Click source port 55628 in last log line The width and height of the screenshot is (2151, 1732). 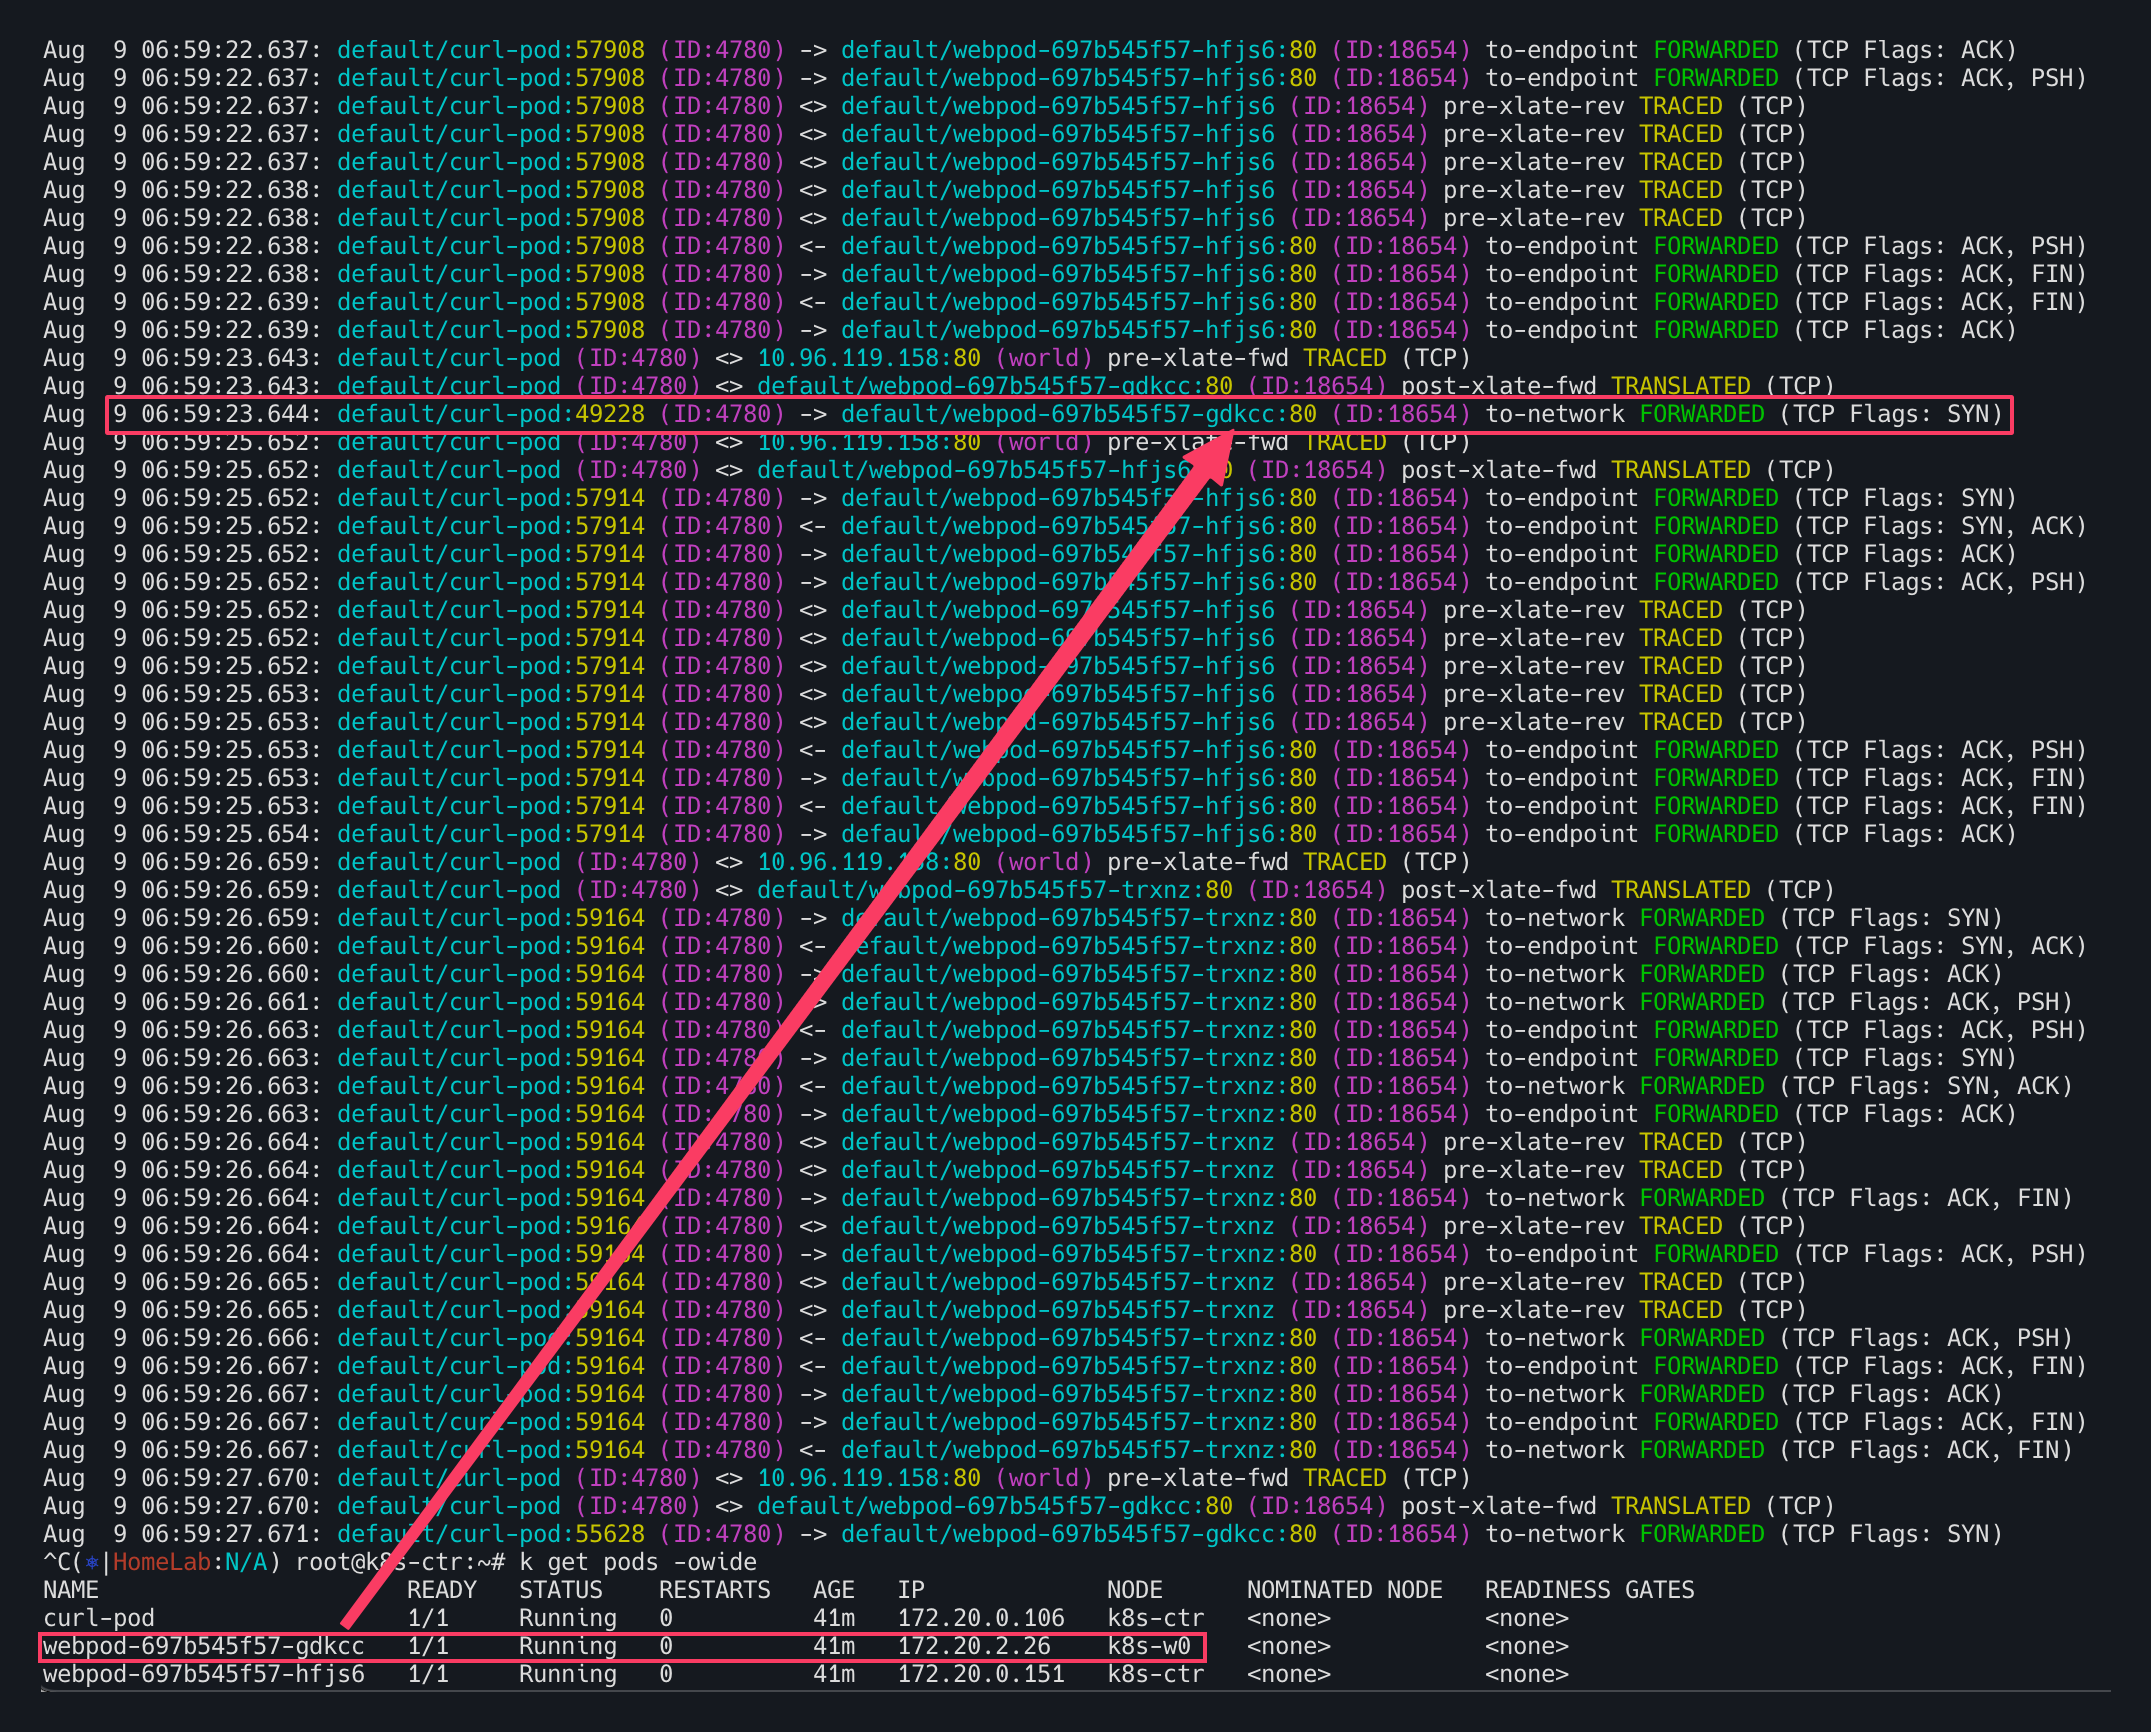pyautogui.click(x=610, y=1534)
